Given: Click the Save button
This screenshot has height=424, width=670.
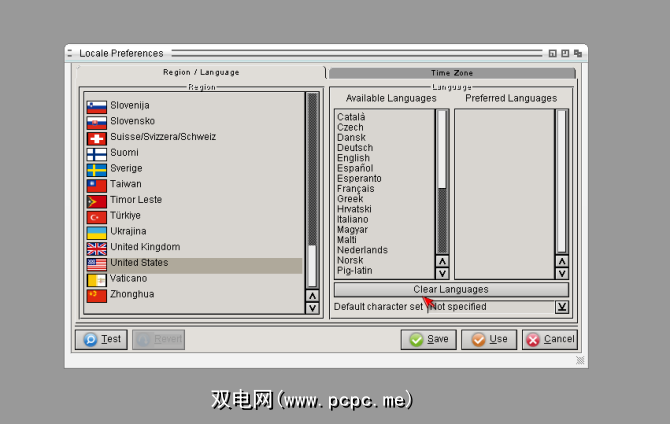Looking at the screenshot, I should pos(429,339).
